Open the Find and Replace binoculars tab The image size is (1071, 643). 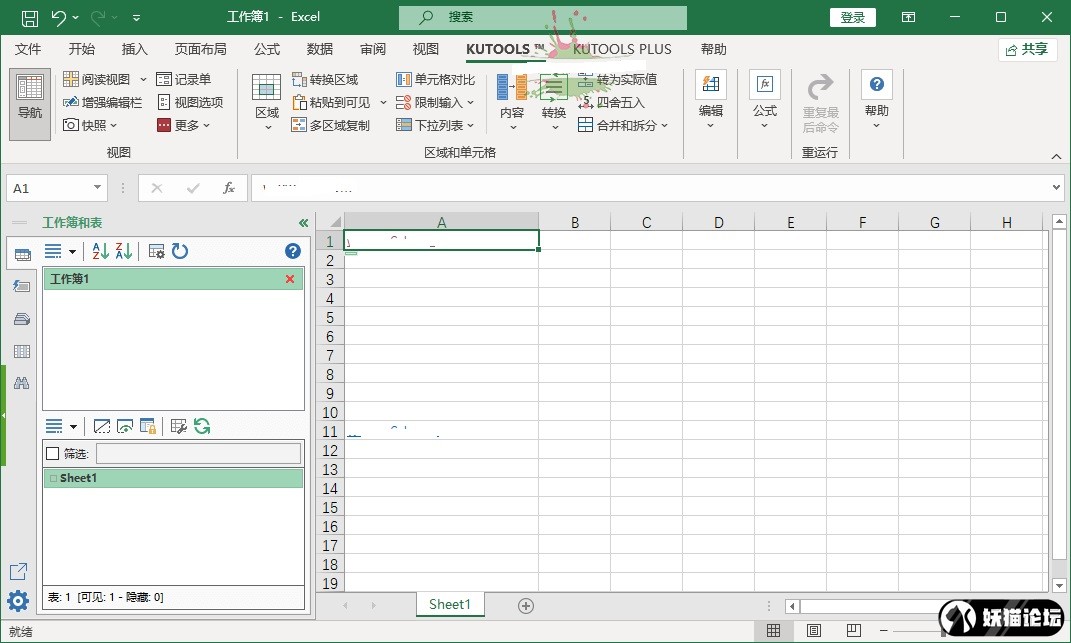click(x=22, y=383)
